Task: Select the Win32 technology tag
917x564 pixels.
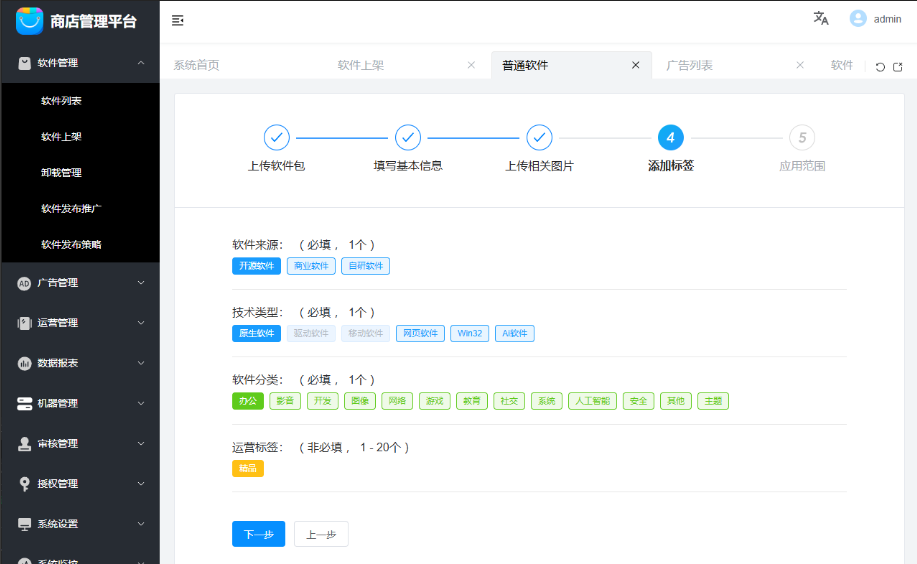Action: 470,333
